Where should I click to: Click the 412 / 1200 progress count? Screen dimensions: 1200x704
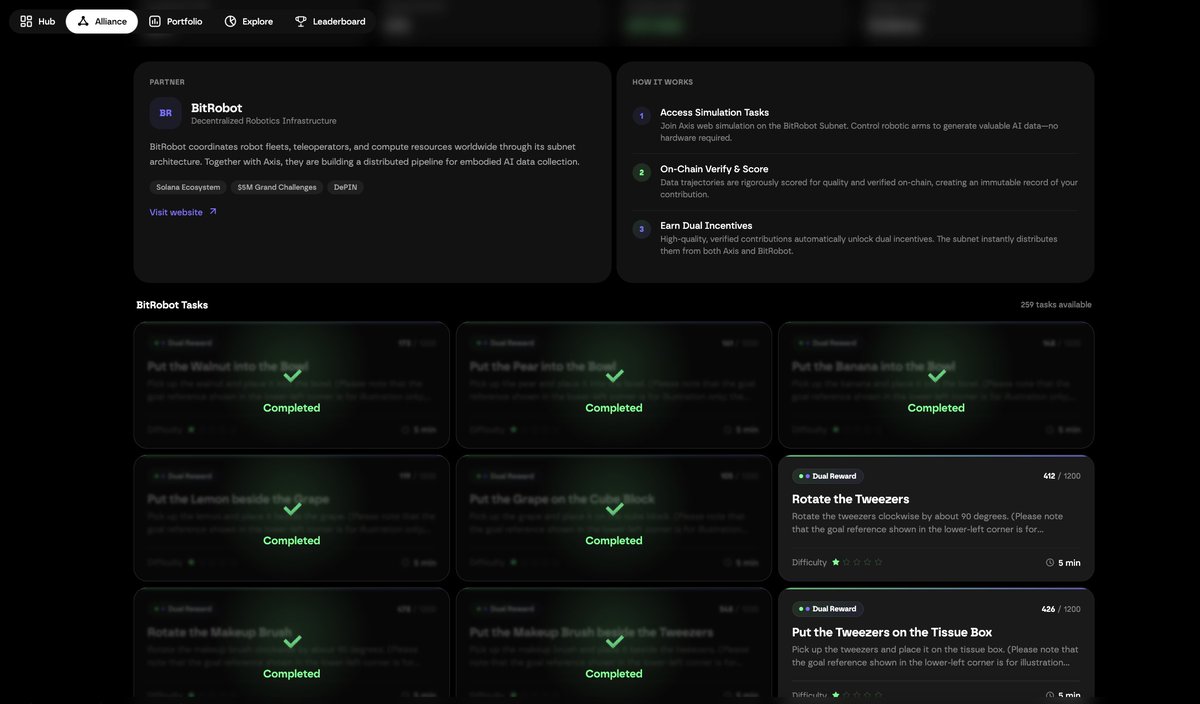tap(1062, 476)
